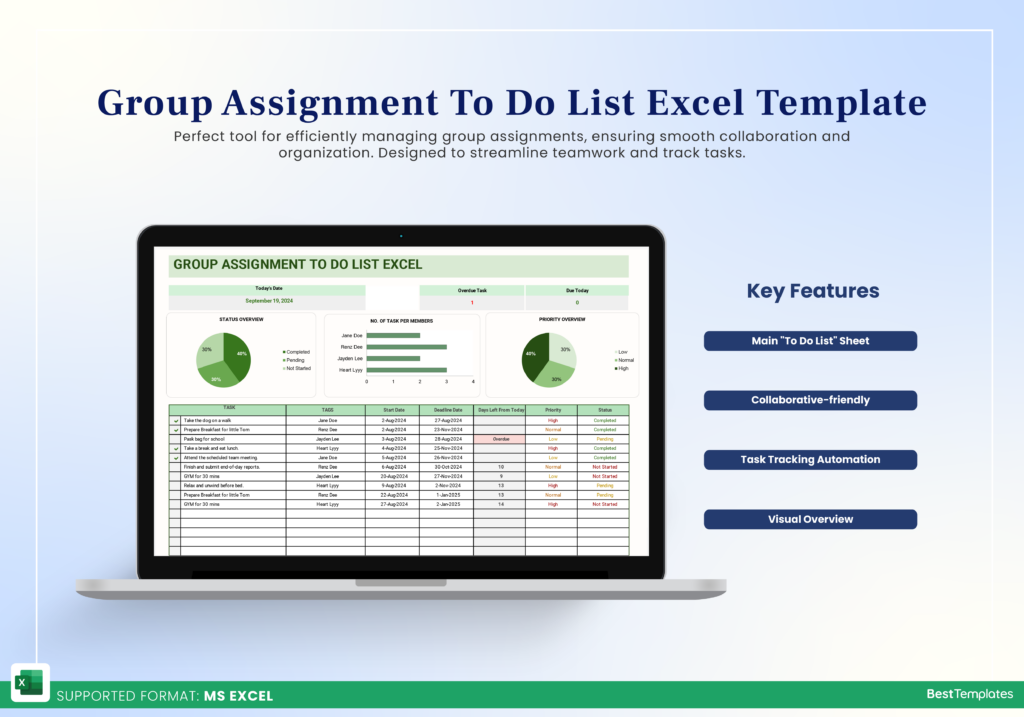This screenshot has height=717, width=1024.
Task: Select the pink "Overdue" cell
Action: click(x=500, y=439)
